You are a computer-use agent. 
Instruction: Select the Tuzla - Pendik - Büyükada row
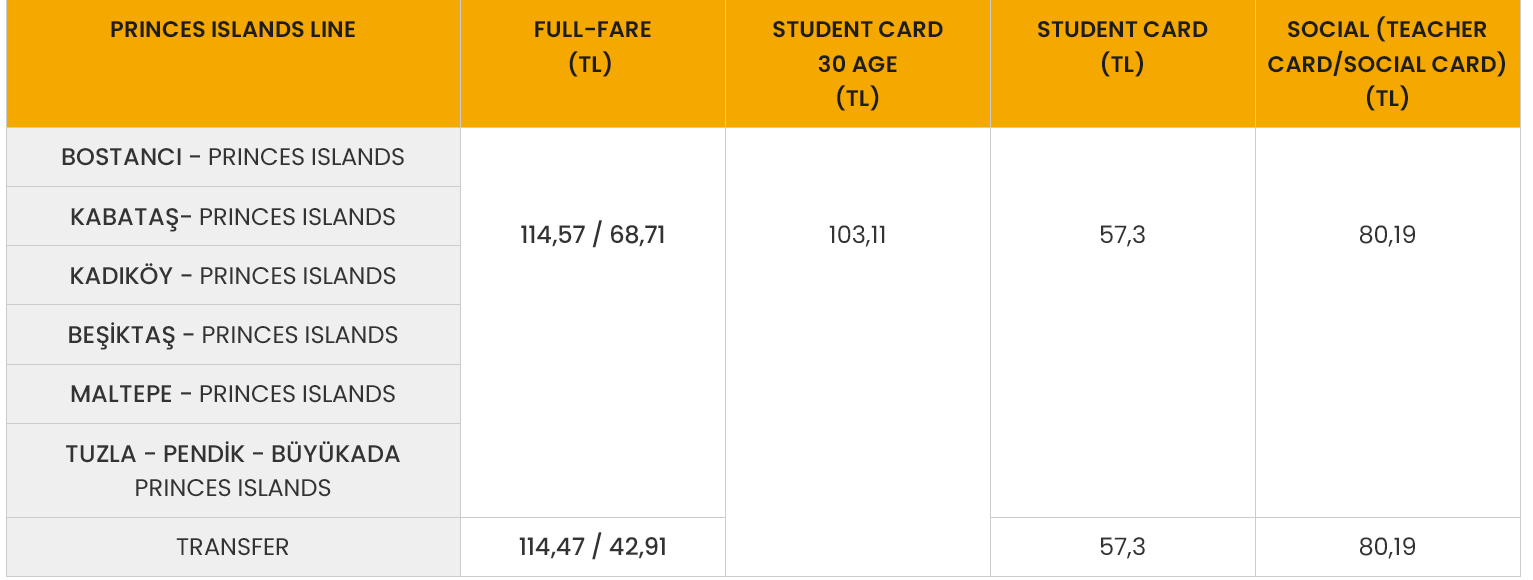pyautogui.click(x=233, y=454)
